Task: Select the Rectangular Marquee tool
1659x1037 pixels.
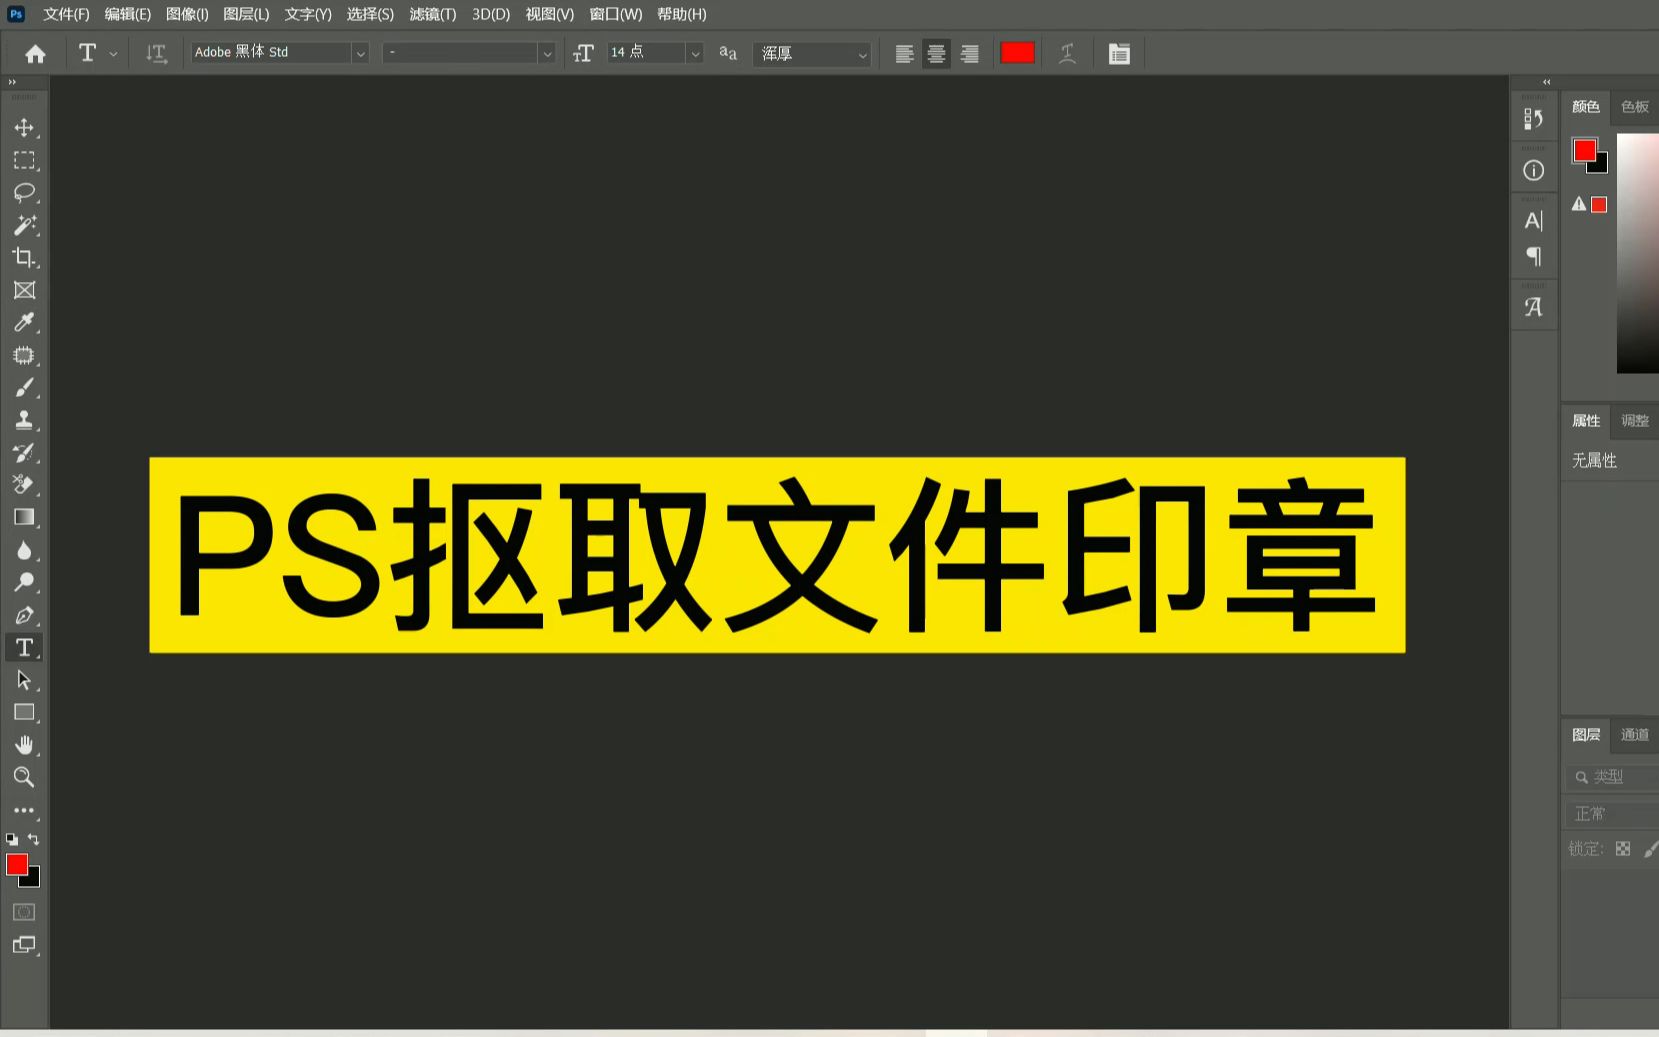Action: click(24, 160)
